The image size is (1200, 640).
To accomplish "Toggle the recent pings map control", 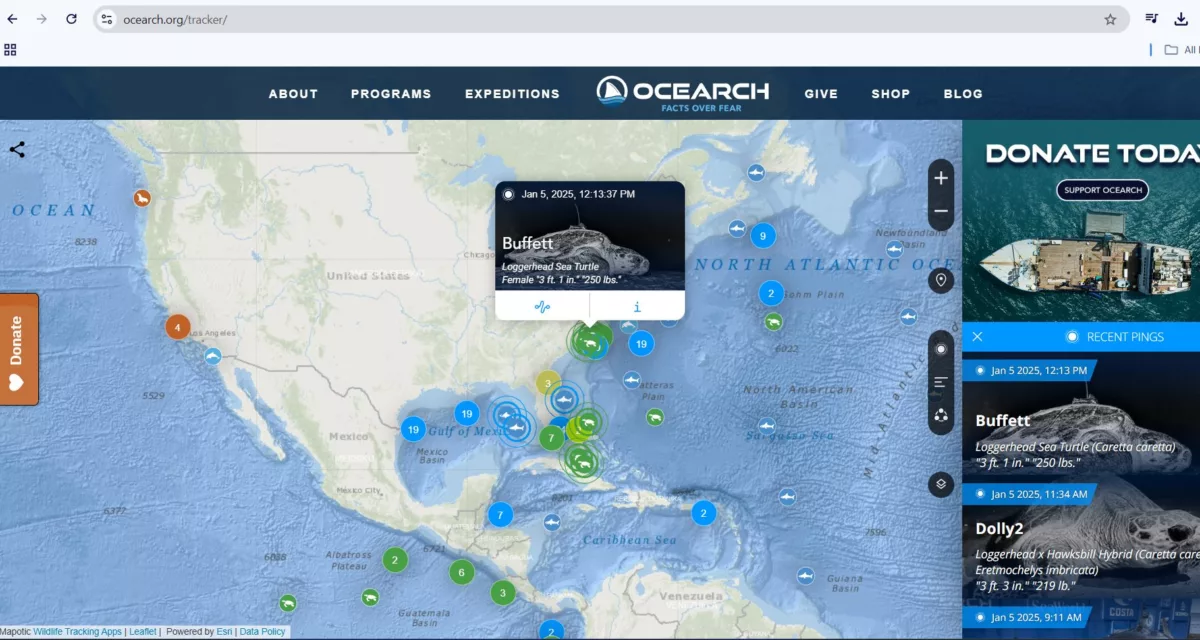I will pos(941,349).
